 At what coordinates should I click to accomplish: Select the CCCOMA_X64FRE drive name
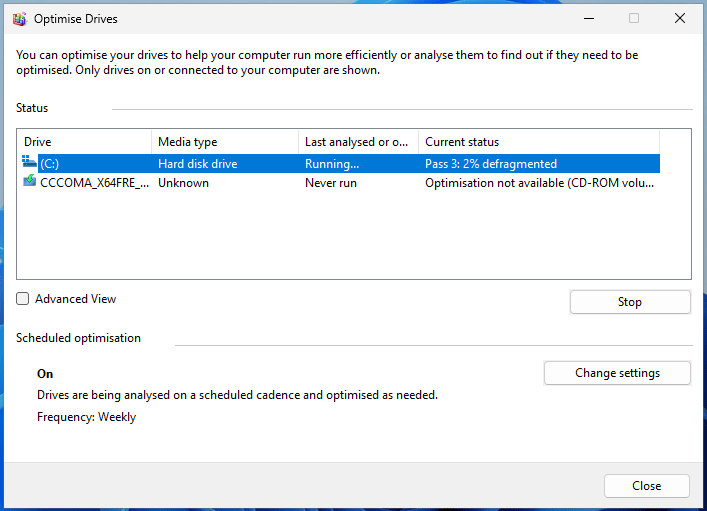click(x=94, y=183)
